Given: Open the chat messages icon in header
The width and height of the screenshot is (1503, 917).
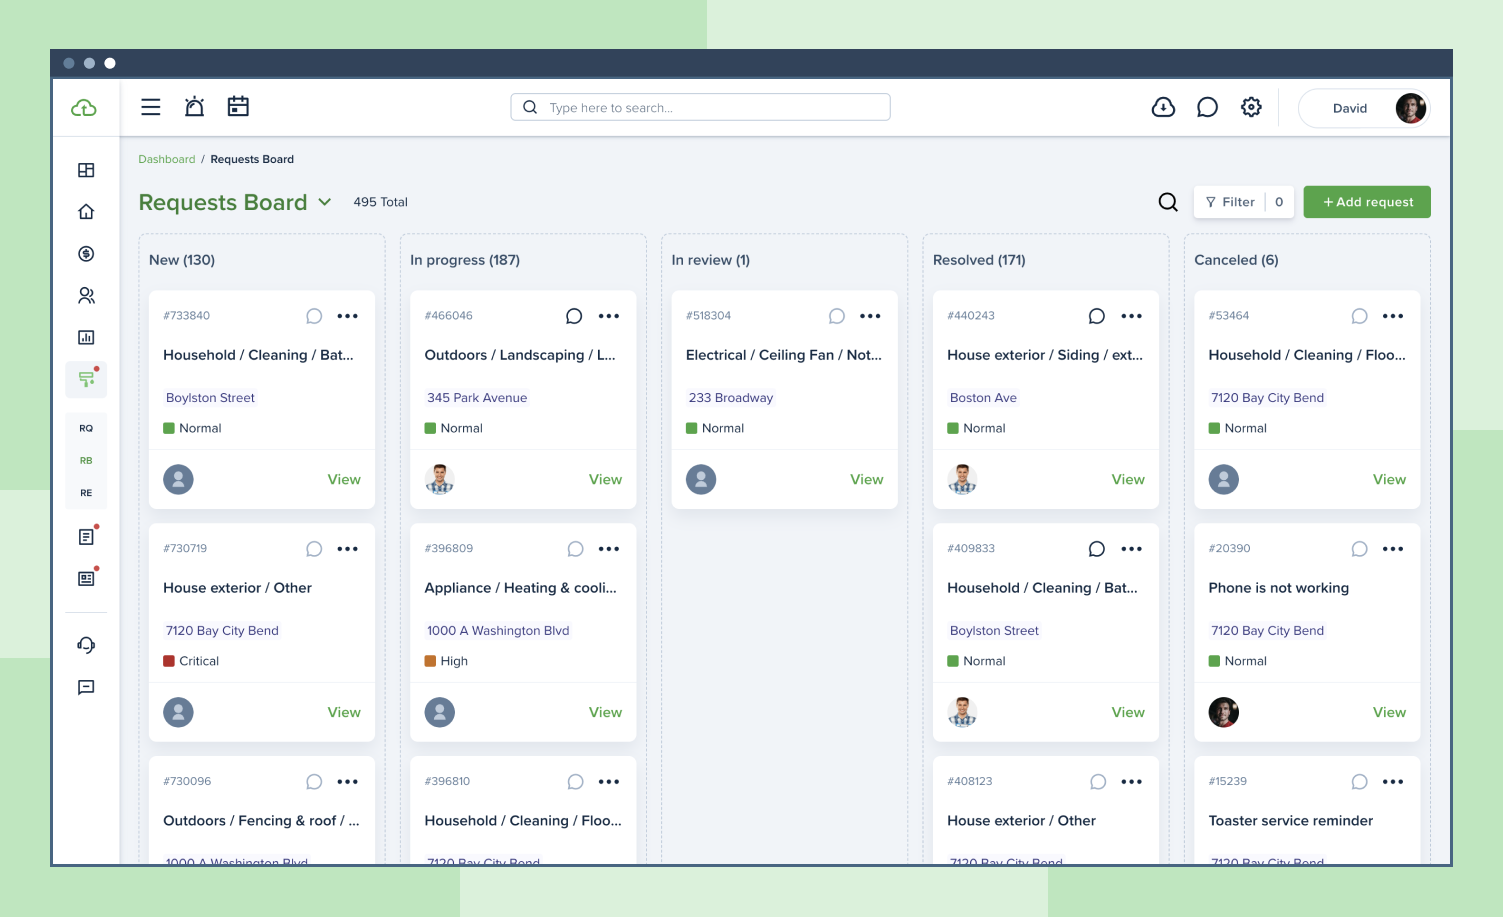Looking at the screenshot, I should click(x=1207, y=107).
